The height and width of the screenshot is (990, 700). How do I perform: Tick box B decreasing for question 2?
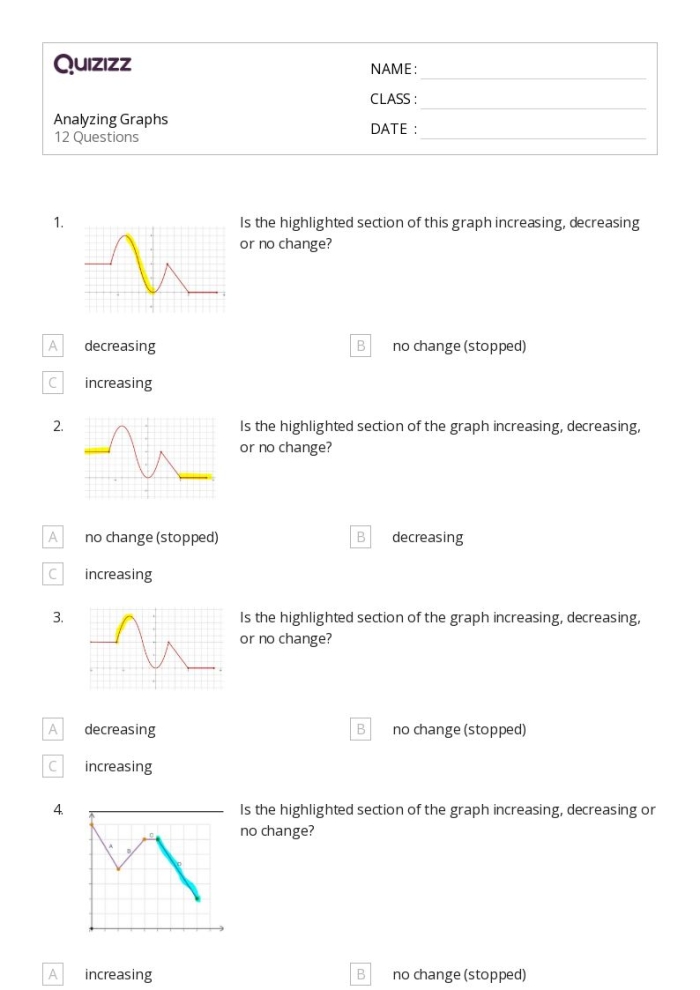(360, 537)
